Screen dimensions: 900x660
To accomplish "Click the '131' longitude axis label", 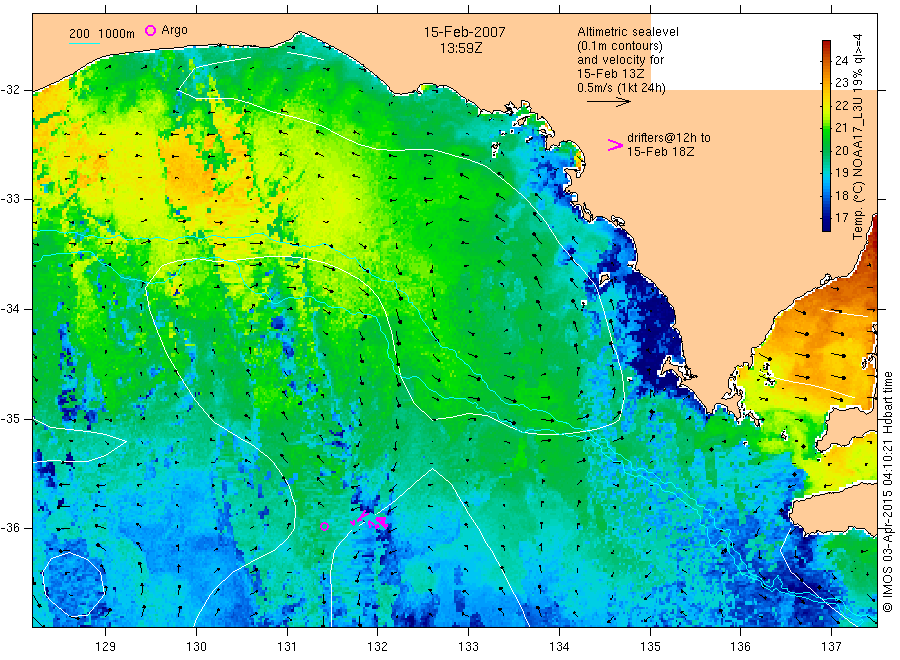I will (x=287, y=646).
